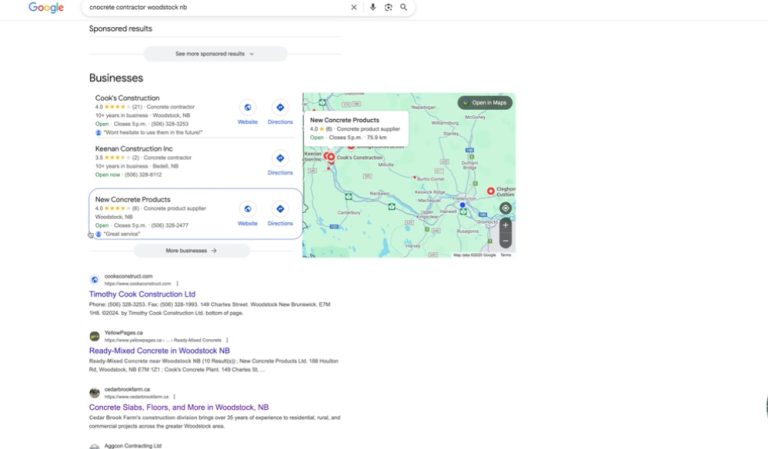768x449 pixels.
Task: Click the Google logo
Action: click(x=46, y=8)
